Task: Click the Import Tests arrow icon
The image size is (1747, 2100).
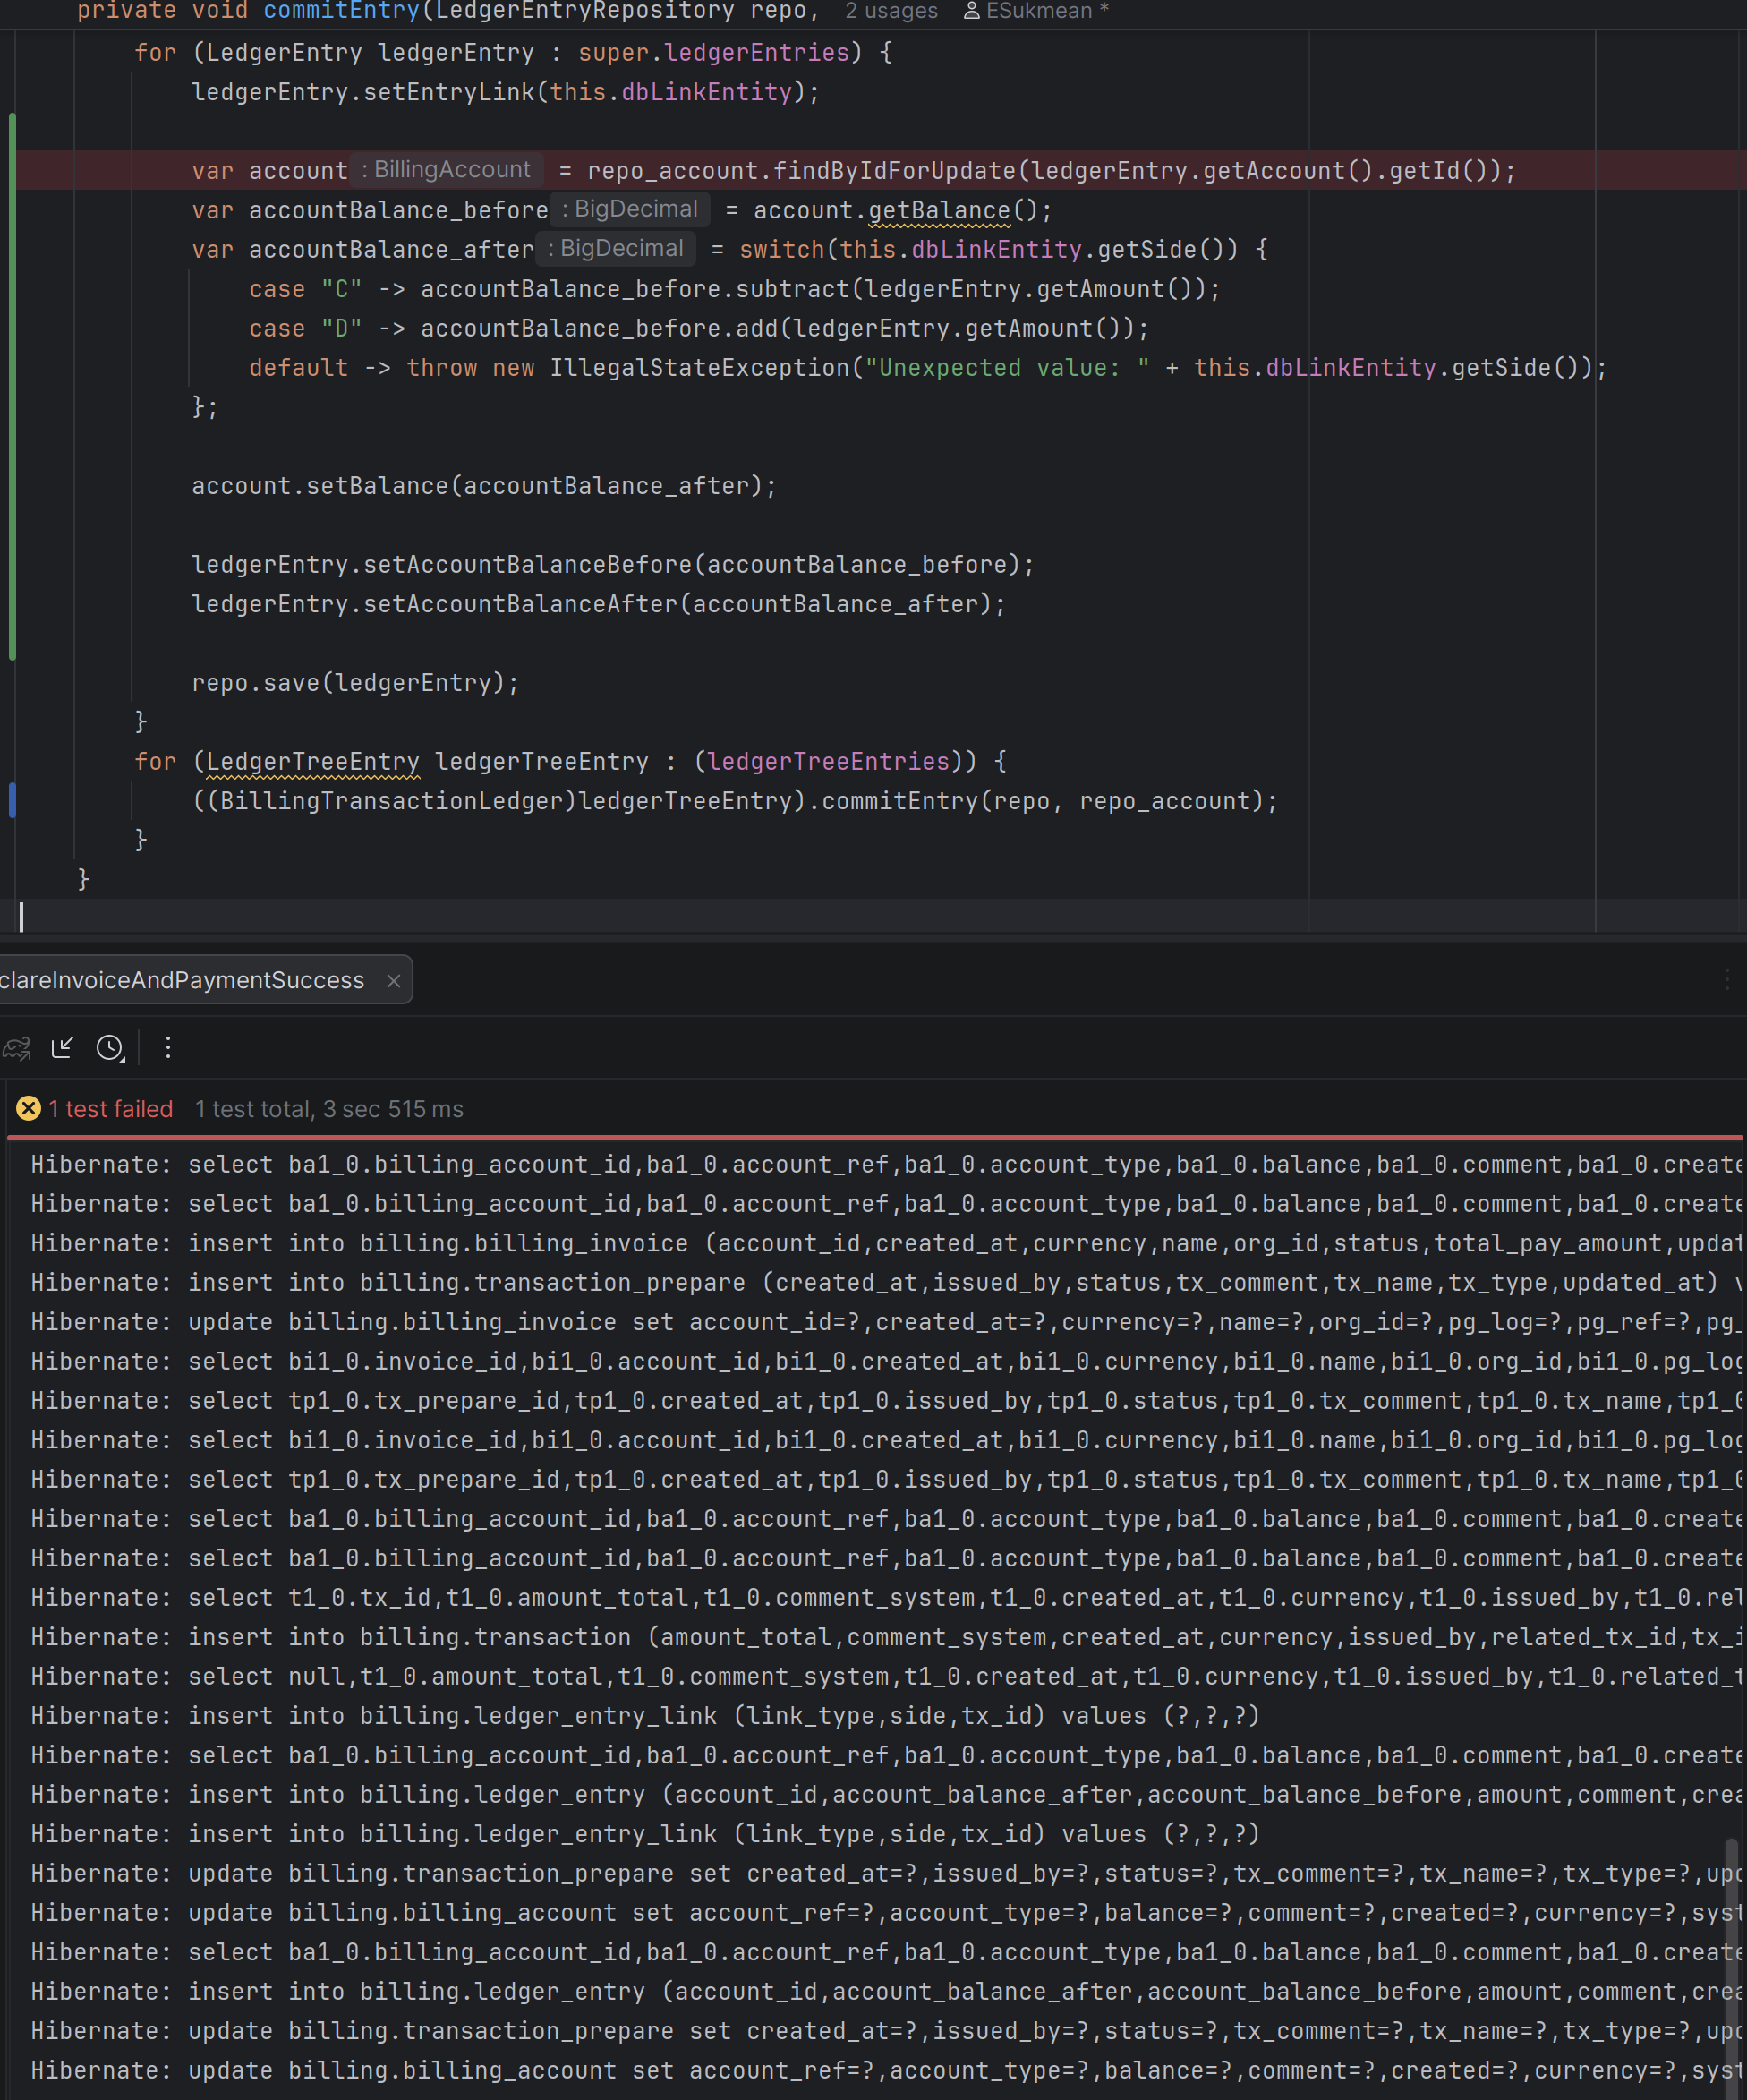Action: pos(62,1047)
